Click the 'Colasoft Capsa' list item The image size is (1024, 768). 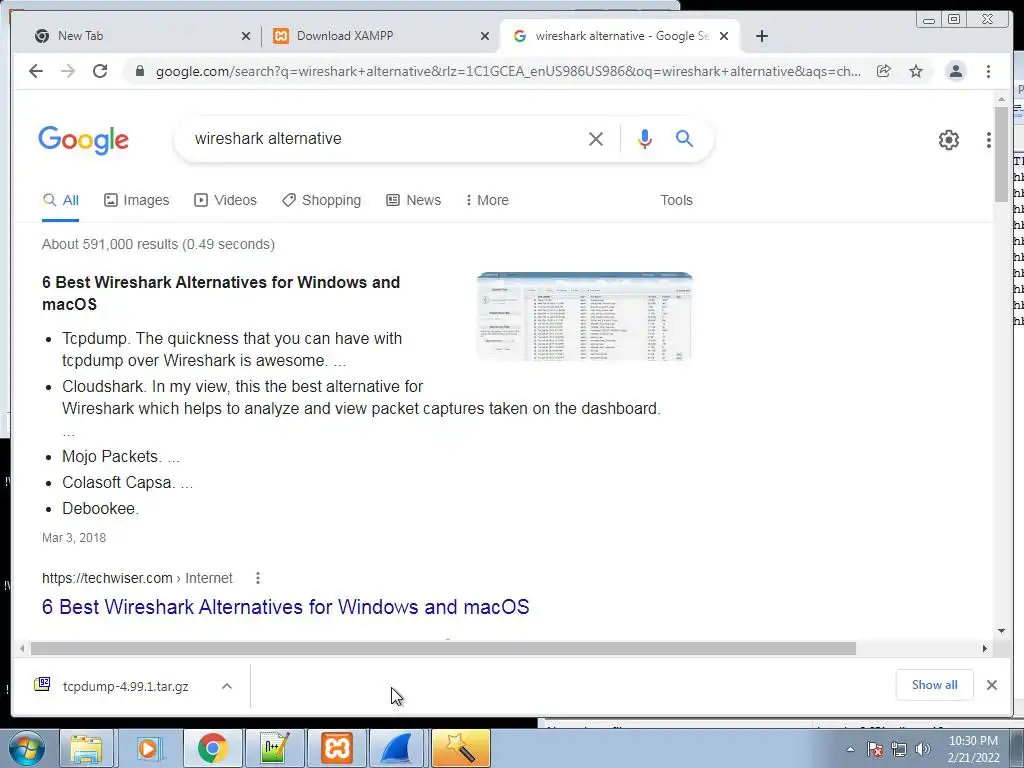127,483
